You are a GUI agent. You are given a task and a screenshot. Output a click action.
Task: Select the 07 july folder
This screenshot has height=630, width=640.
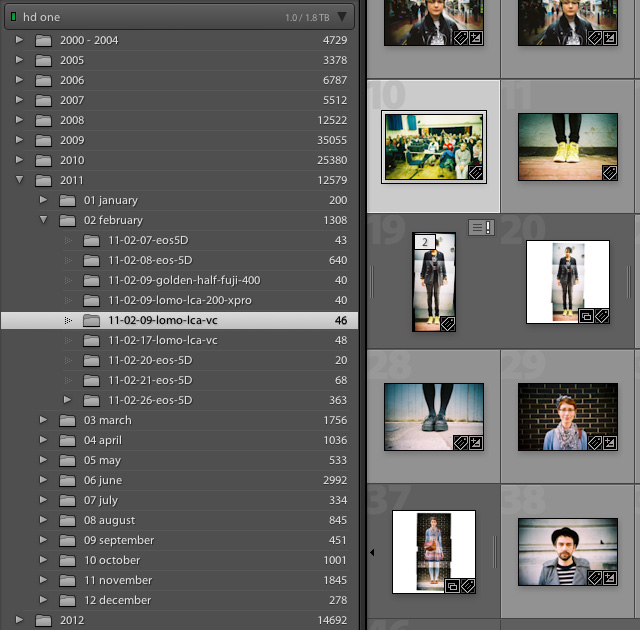click(180, 500)
